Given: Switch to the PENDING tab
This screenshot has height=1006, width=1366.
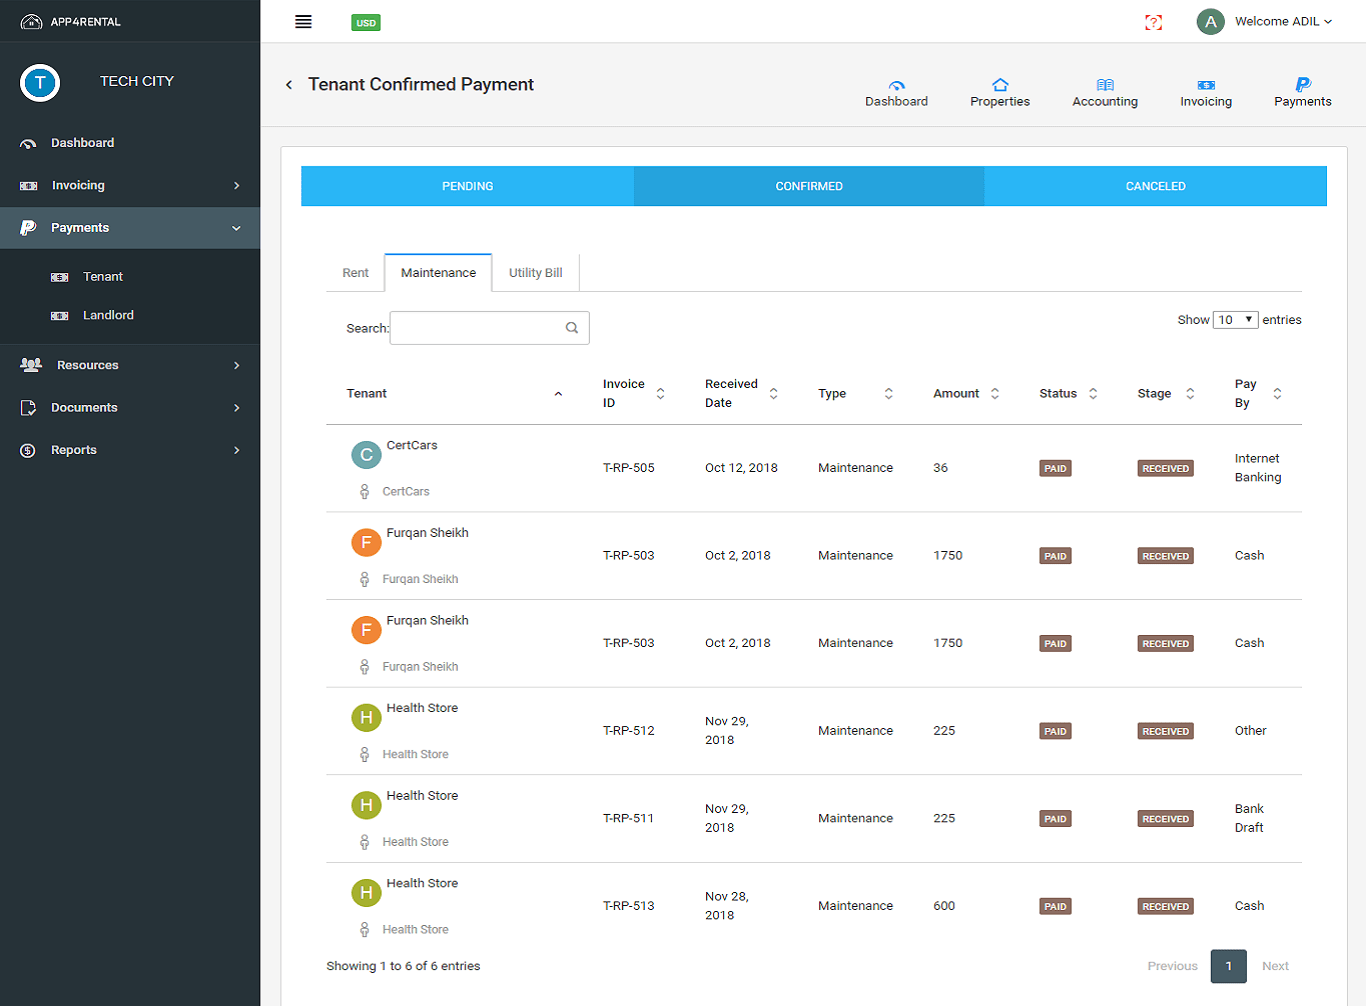Looking at the screenshot, I should click(468, 186).
